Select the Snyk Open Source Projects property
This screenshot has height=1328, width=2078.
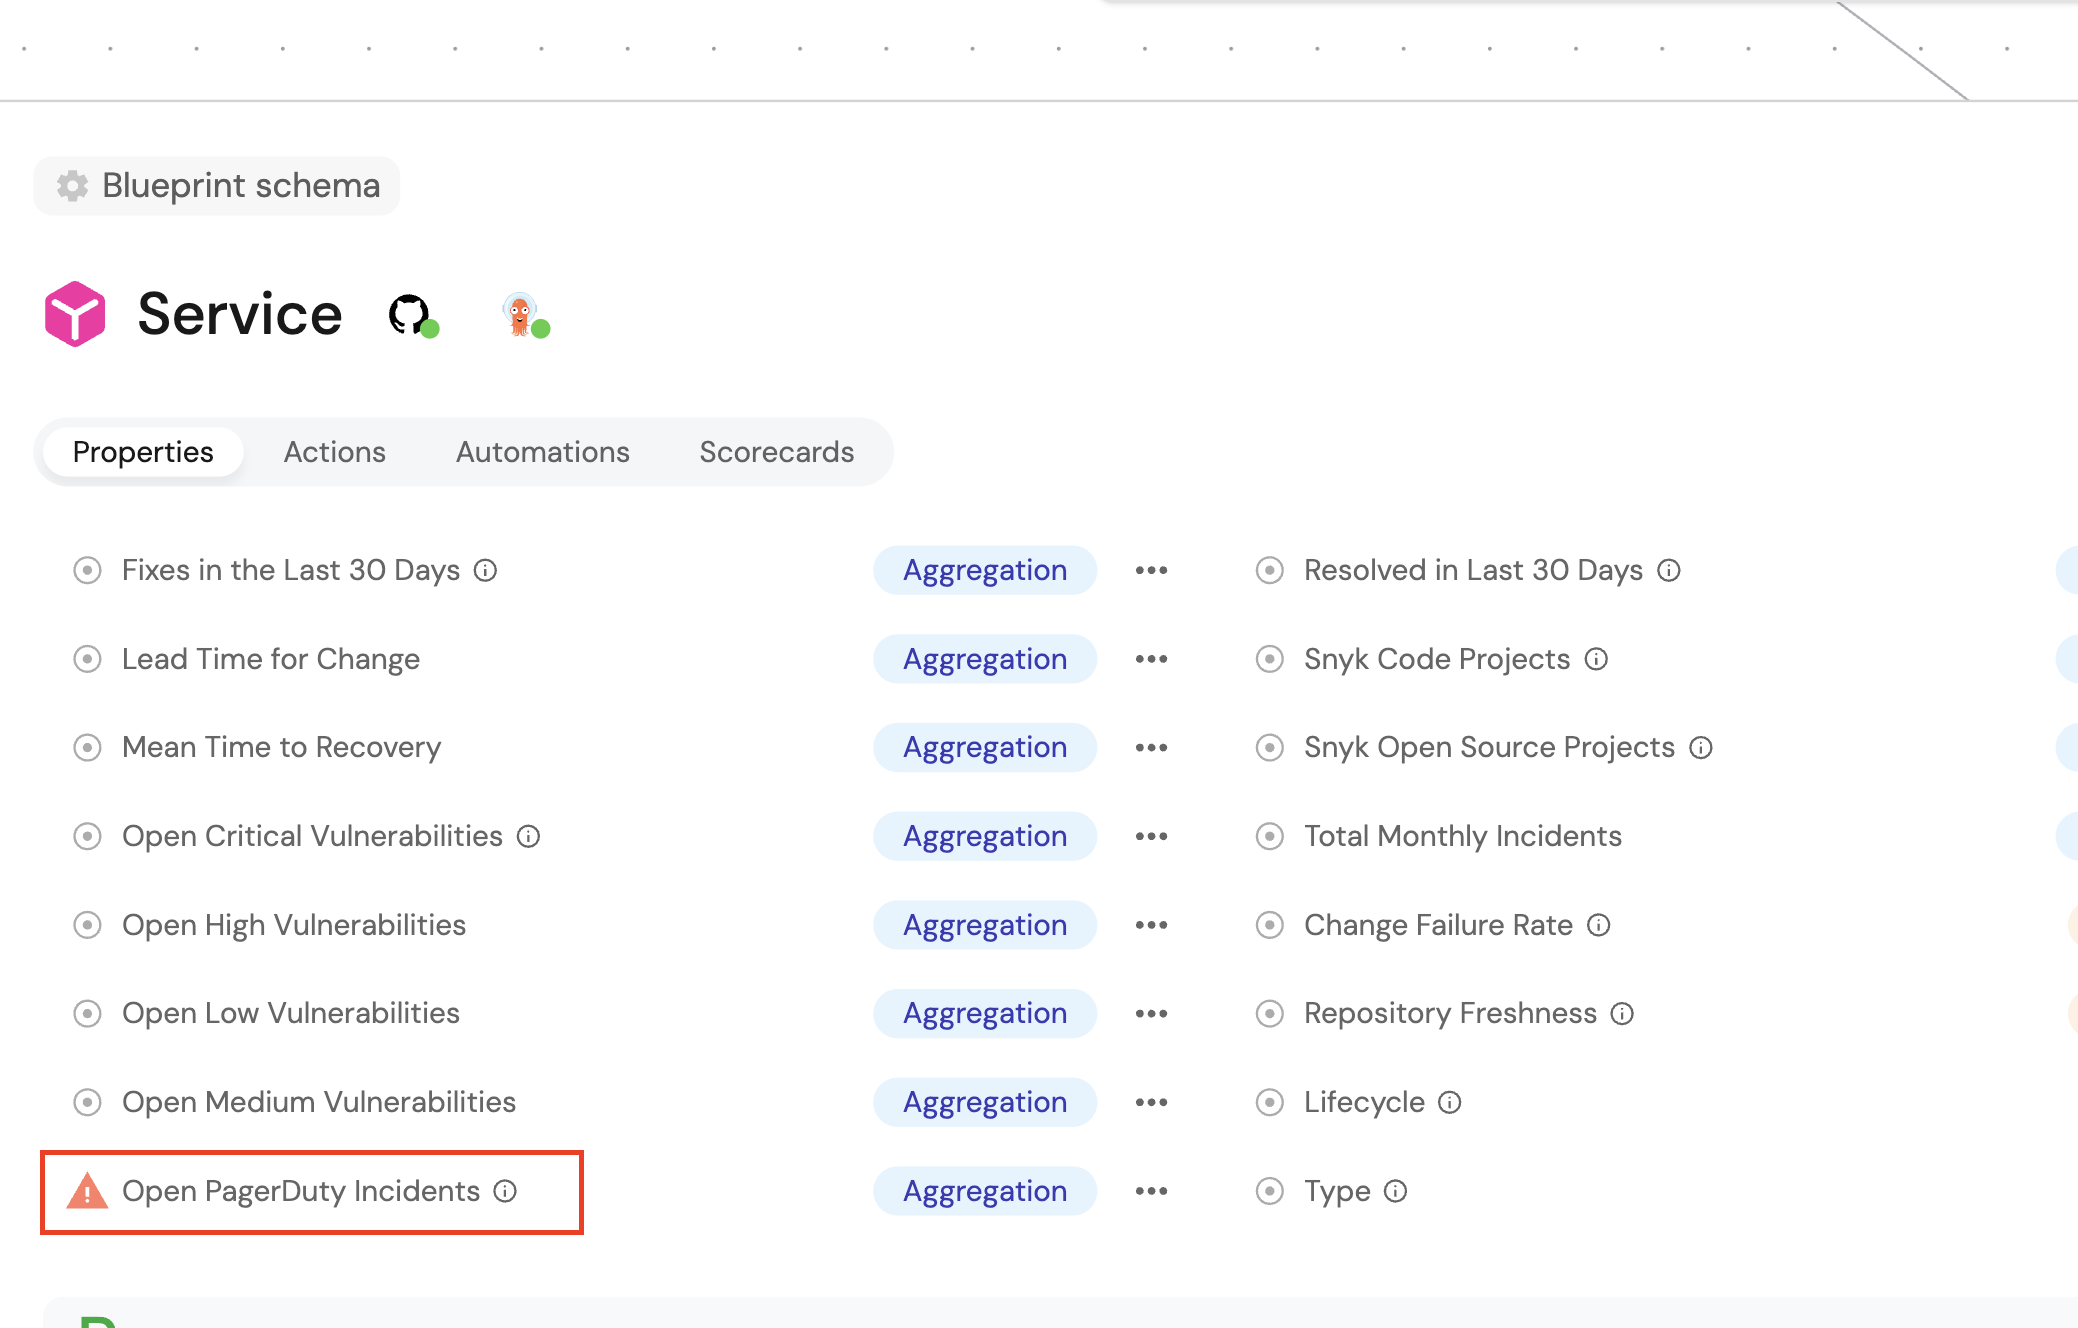click(1488, 747)
